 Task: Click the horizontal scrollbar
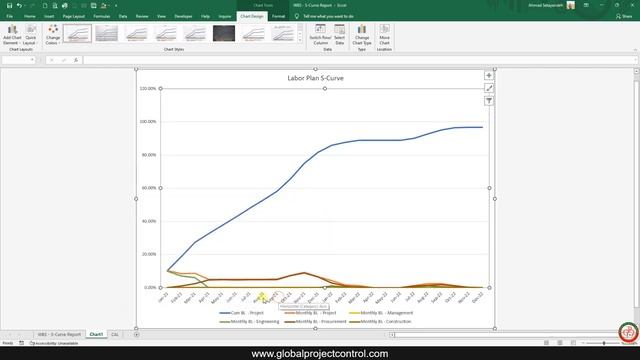(x=506, y=335)
